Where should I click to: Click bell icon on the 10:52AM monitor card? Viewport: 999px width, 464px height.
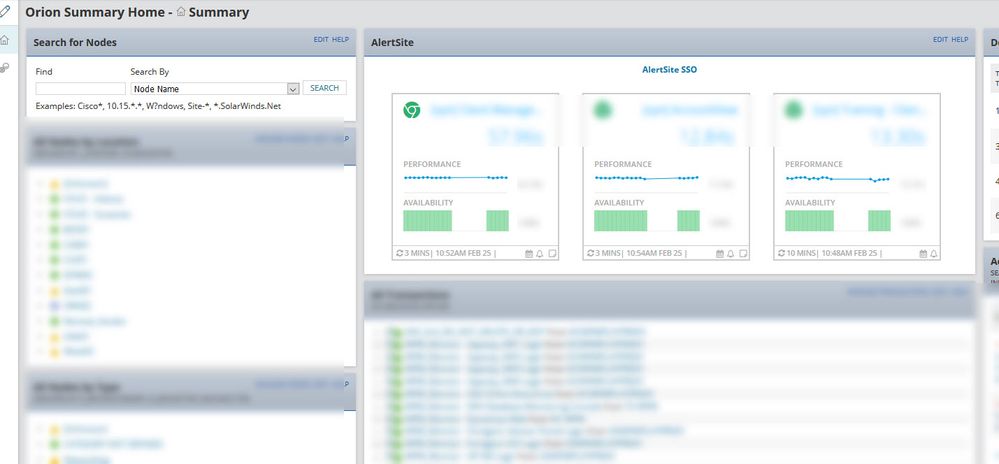click(x=540, y=254)
